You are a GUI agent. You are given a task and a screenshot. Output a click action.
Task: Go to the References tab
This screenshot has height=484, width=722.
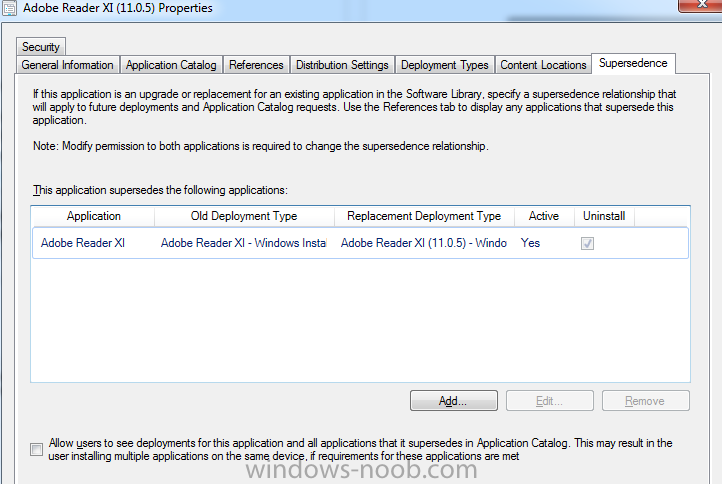pos(256,65)
